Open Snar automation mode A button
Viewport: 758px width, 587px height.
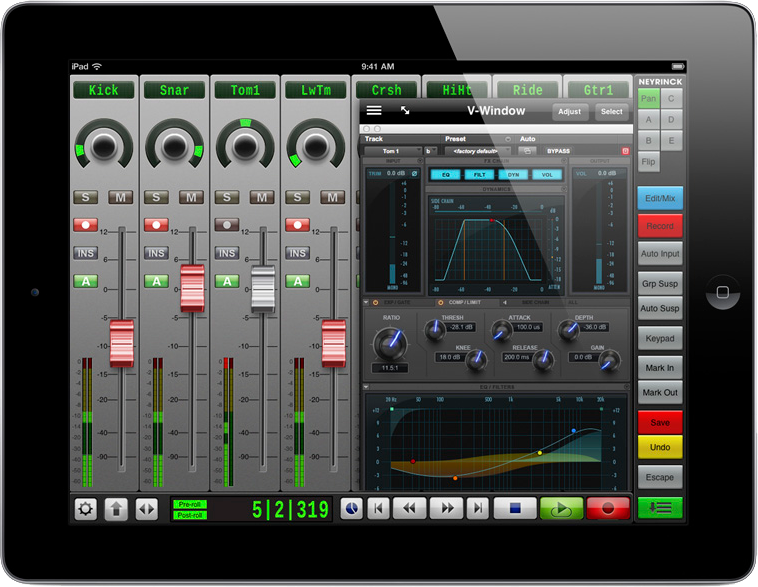[156, 281]
